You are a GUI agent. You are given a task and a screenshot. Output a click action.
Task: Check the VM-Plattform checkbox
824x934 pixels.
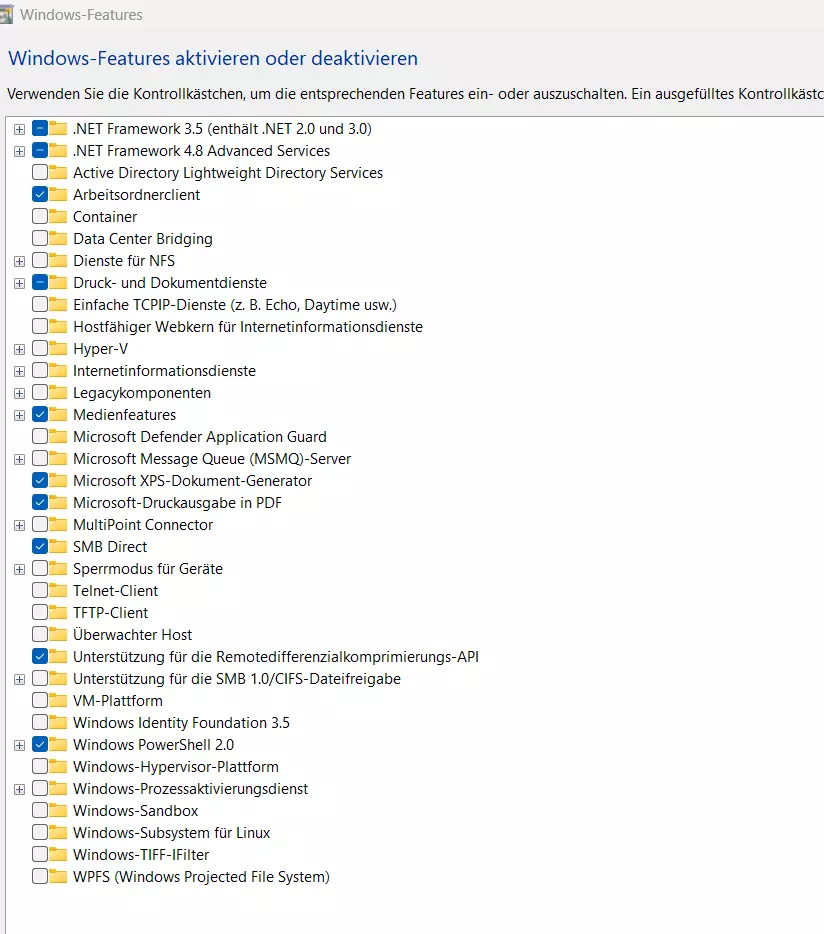[x=40, y=700]
